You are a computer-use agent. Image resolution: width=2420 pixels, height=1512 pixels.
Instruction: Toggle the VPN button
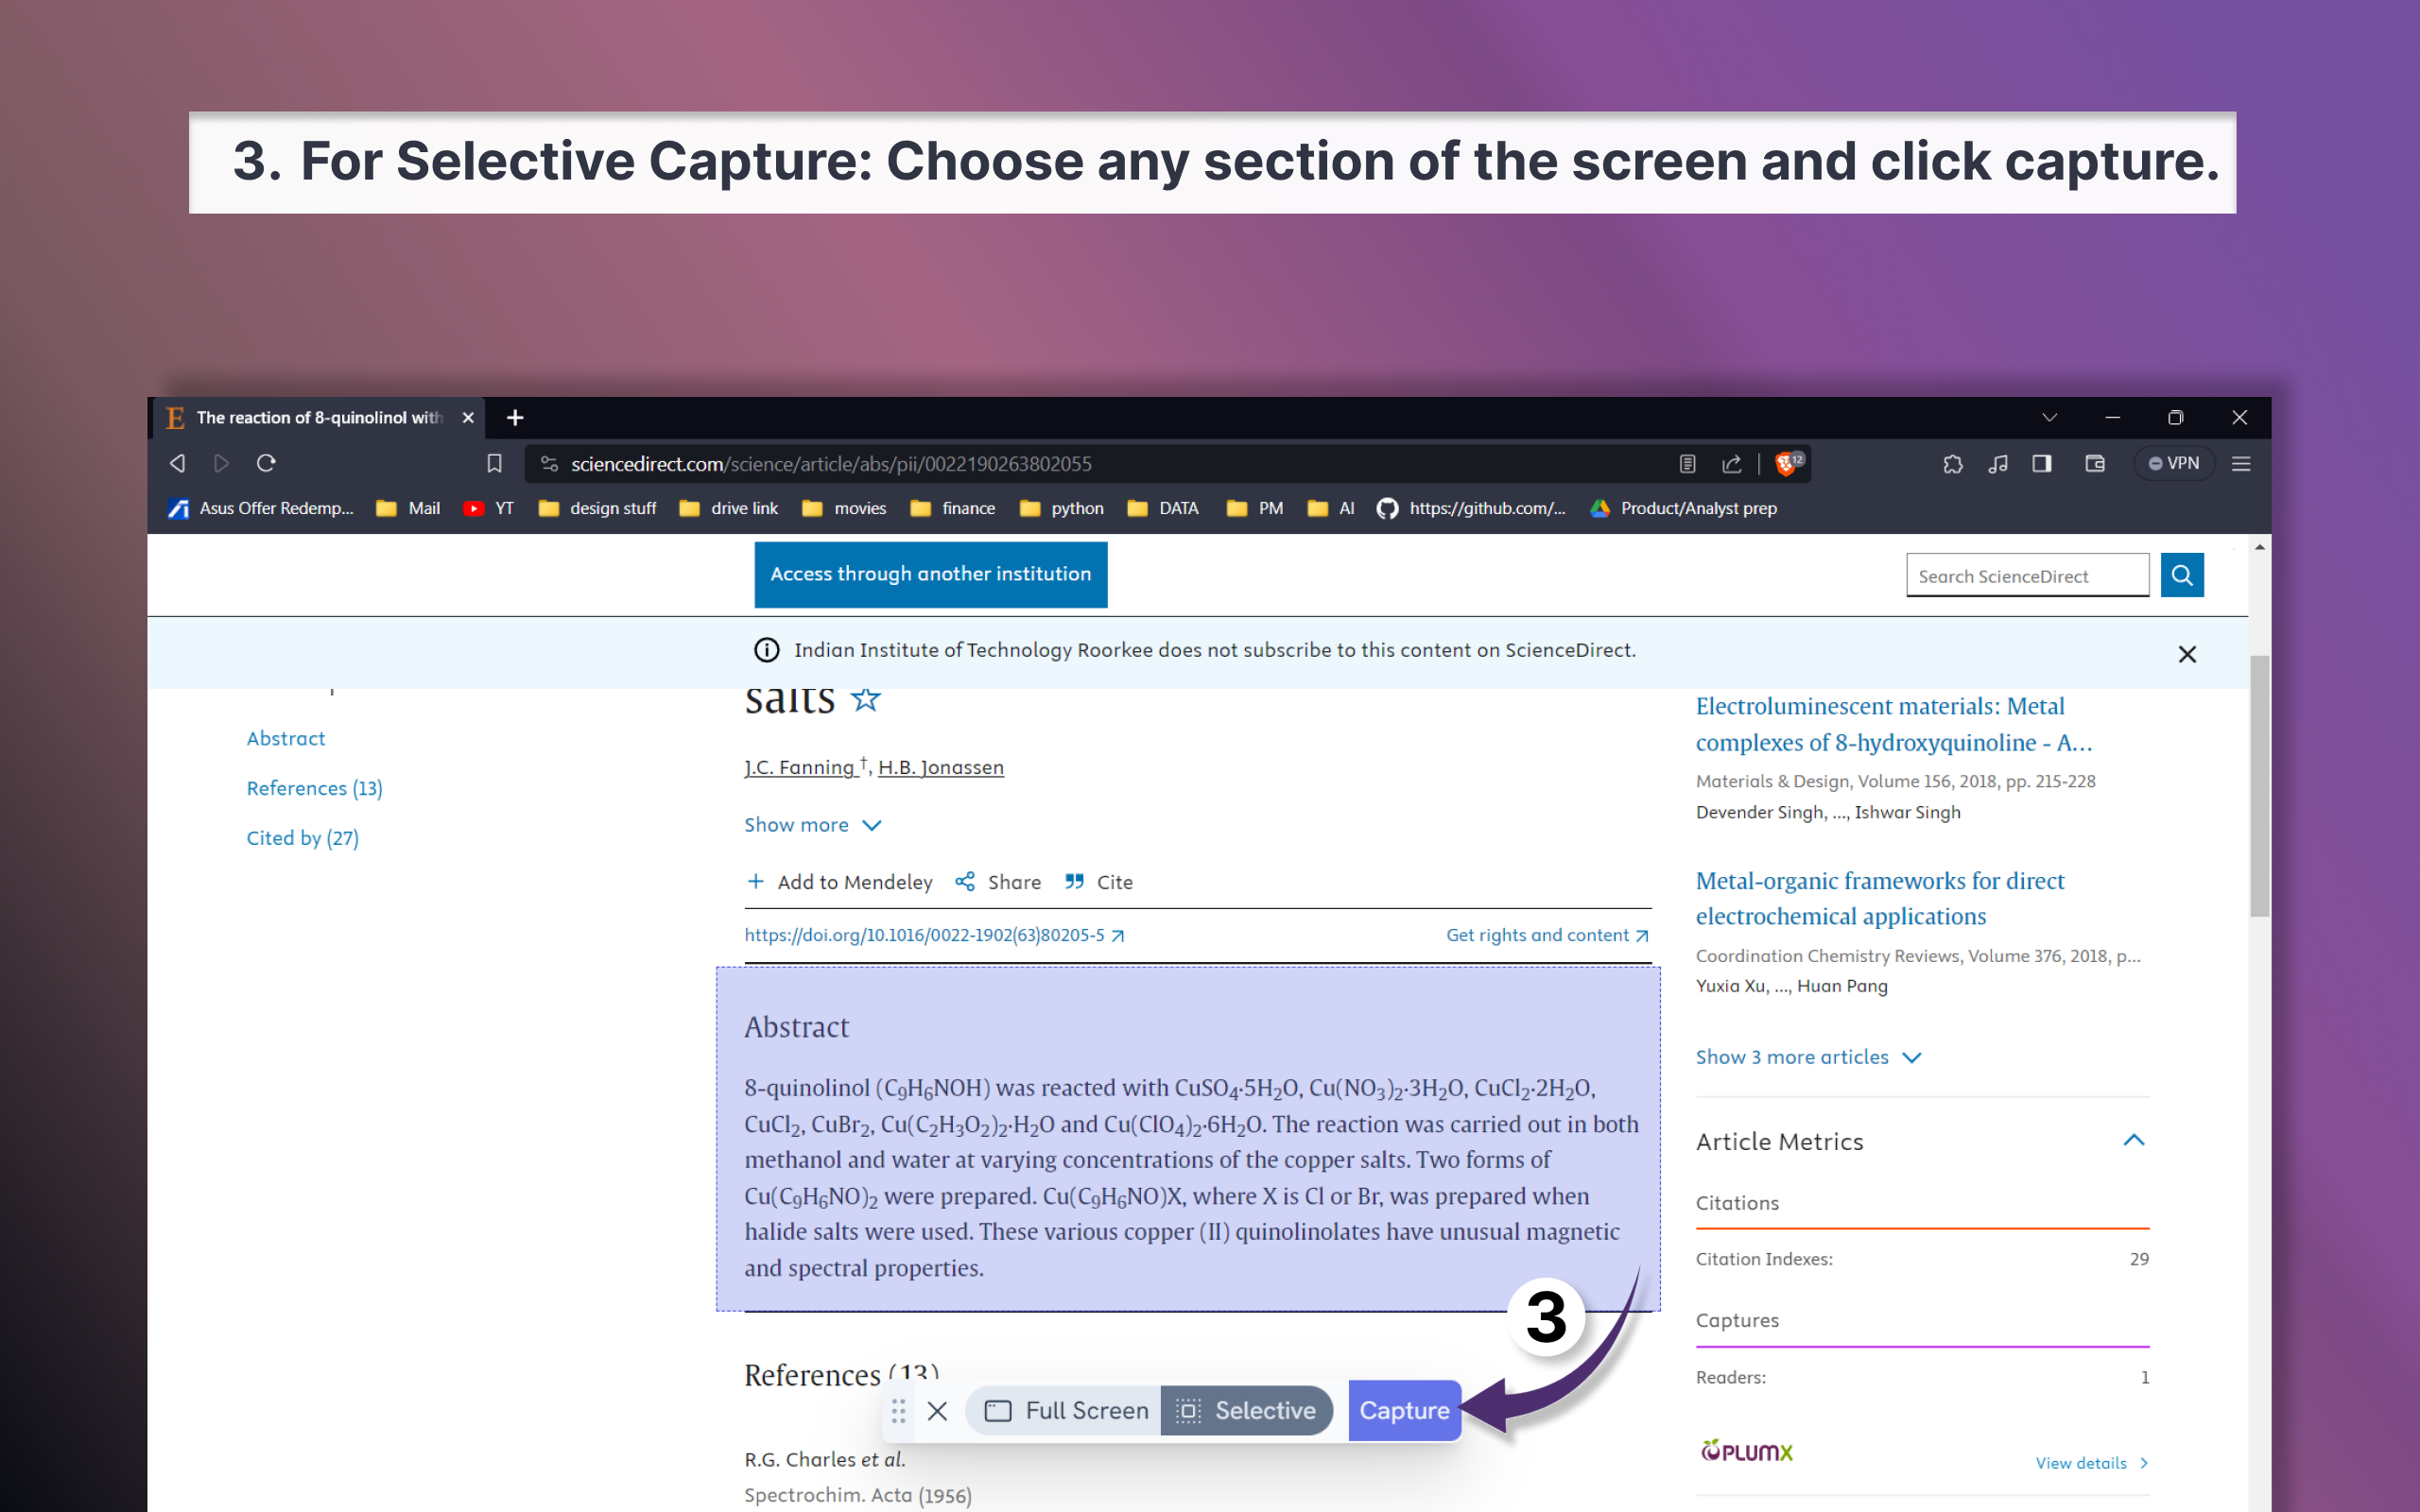pyautogui.click(x=2174, y=463)
